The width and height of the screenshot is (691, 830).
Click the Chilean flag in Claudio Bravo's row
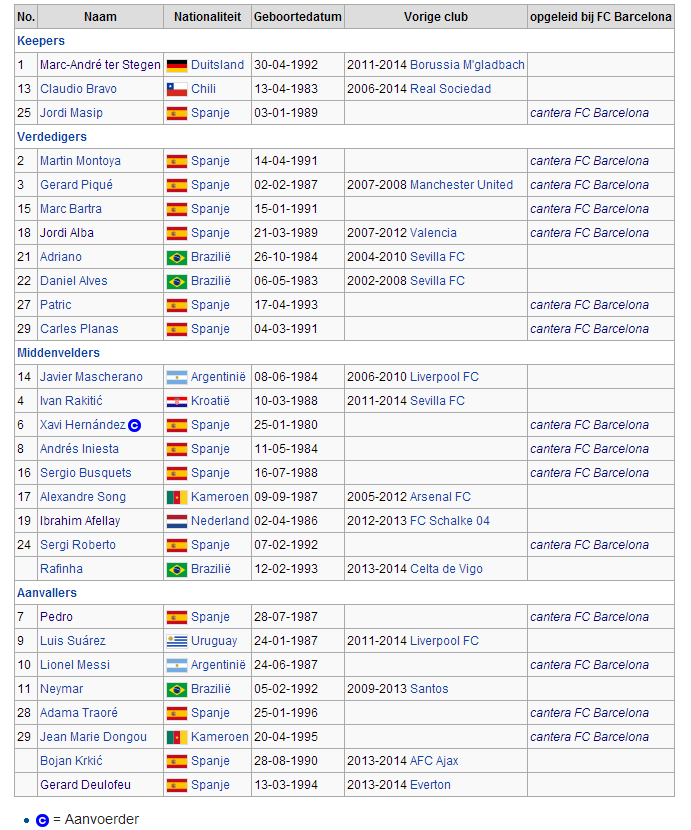[177, 89]
